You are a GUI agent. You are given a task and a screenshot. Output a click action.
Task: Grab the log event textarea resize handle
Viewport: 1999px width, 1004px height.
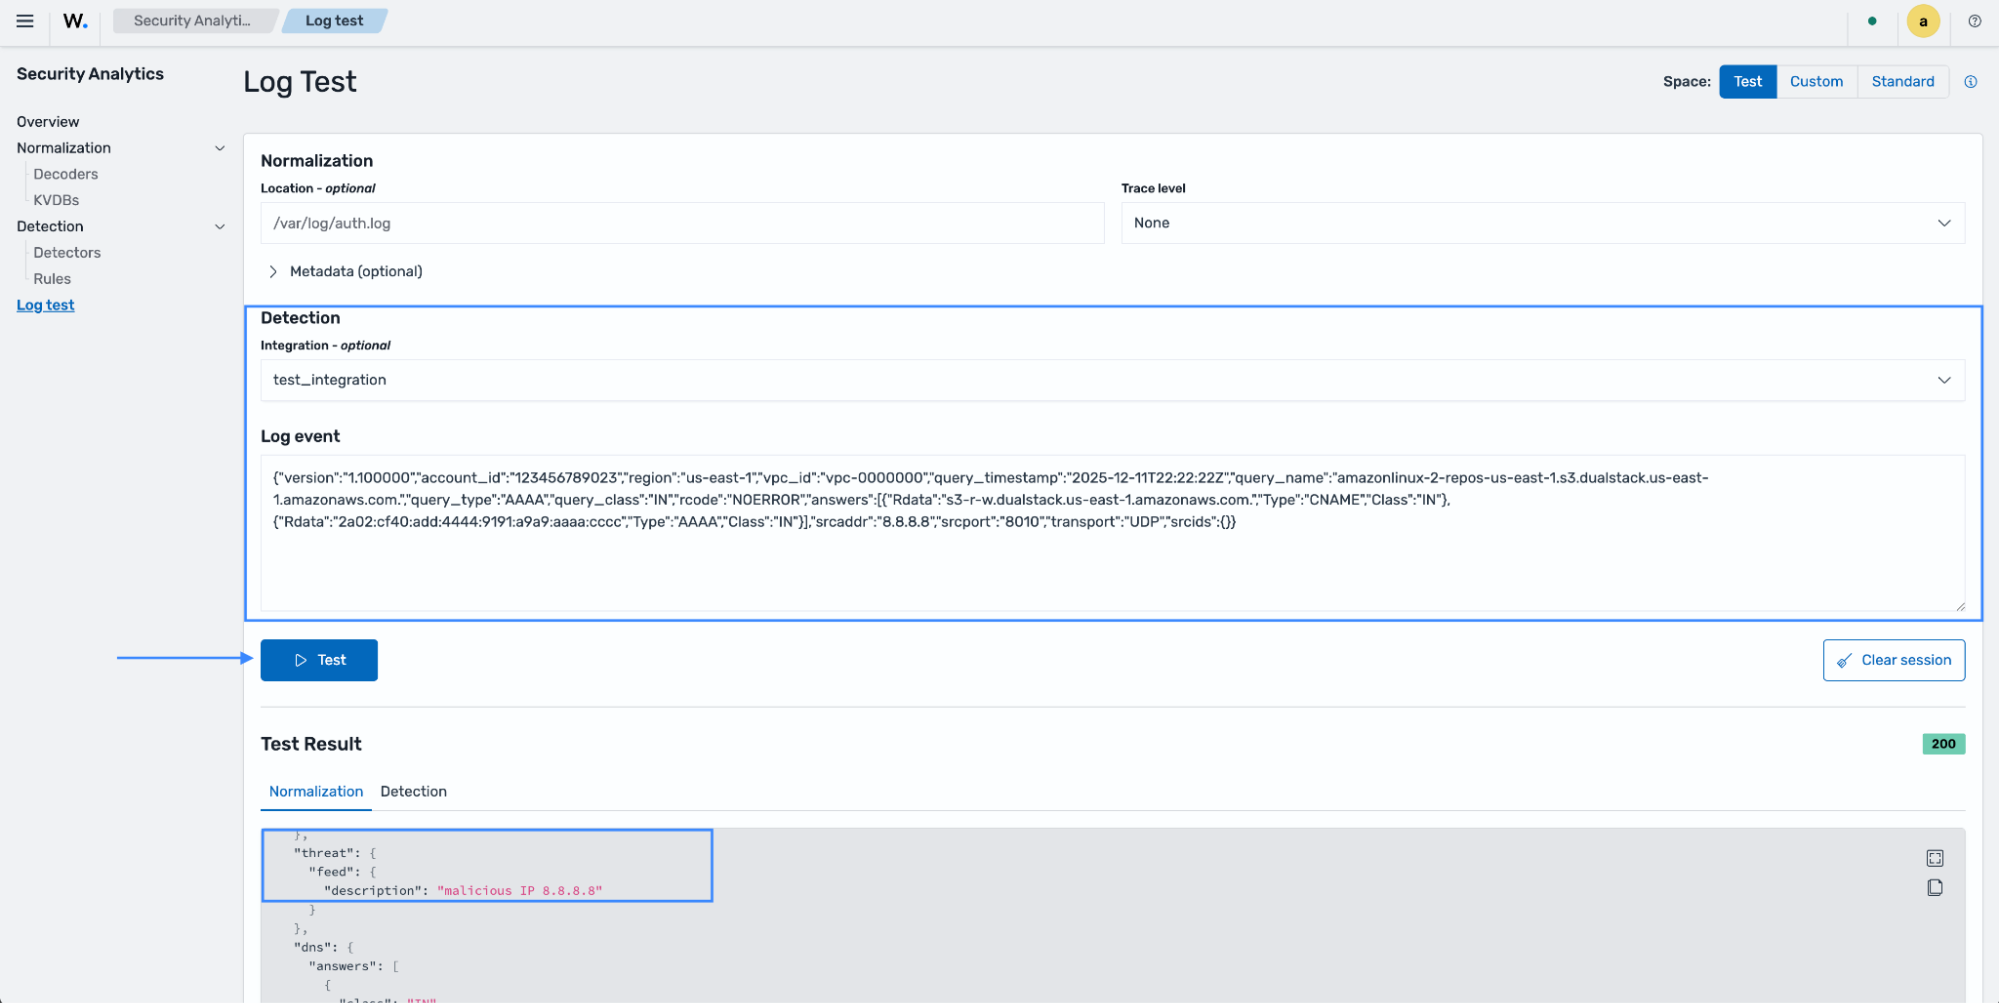pos(1959,605)
